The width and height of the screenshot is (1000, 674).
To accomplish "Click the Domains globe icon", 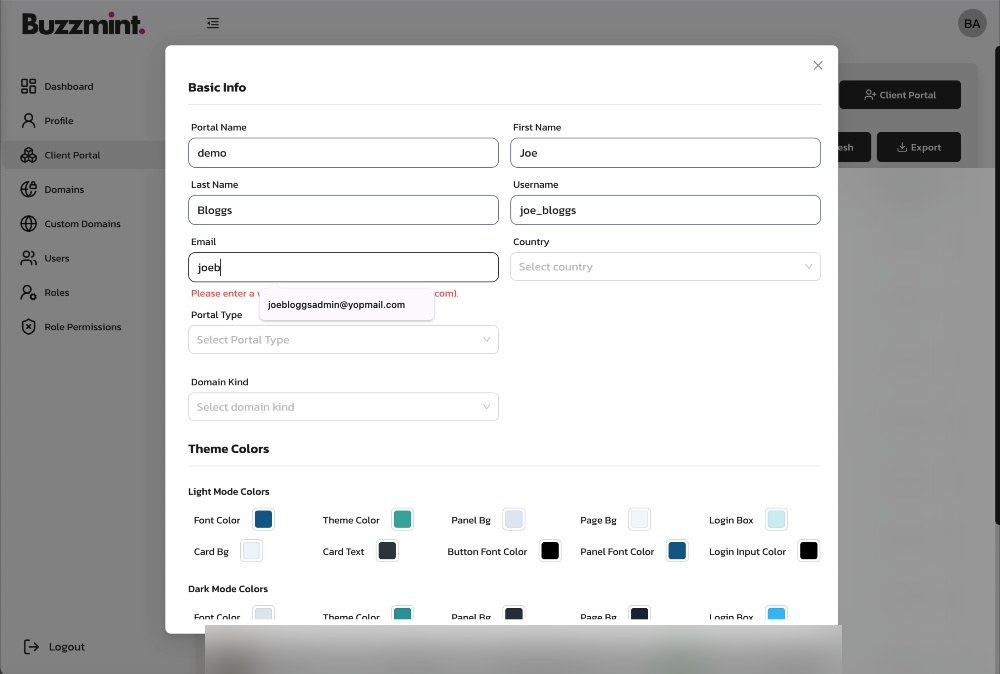I will tap(29, 189).
